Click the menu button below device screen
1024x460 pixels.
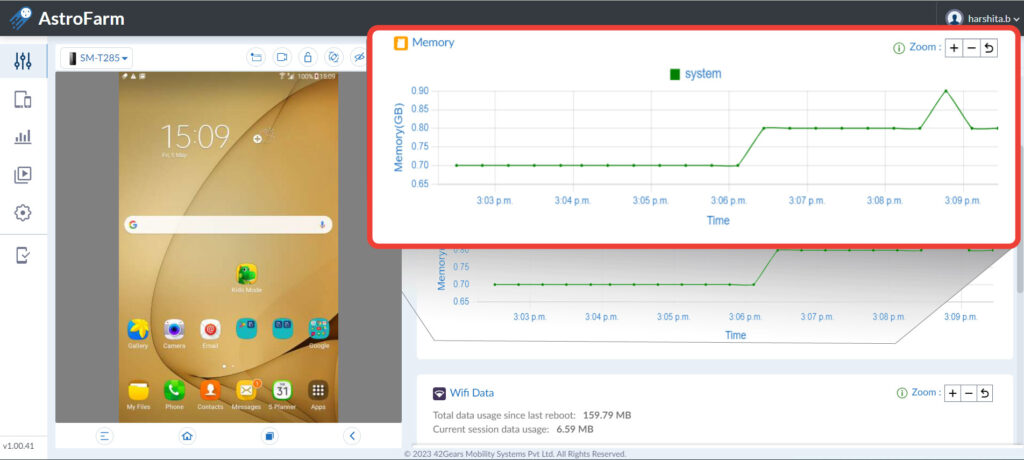[x=104, y=435]
